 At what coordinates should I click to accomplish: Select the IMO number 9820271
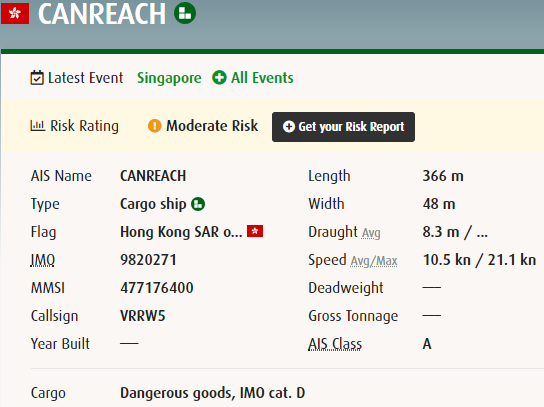(148, 260)
